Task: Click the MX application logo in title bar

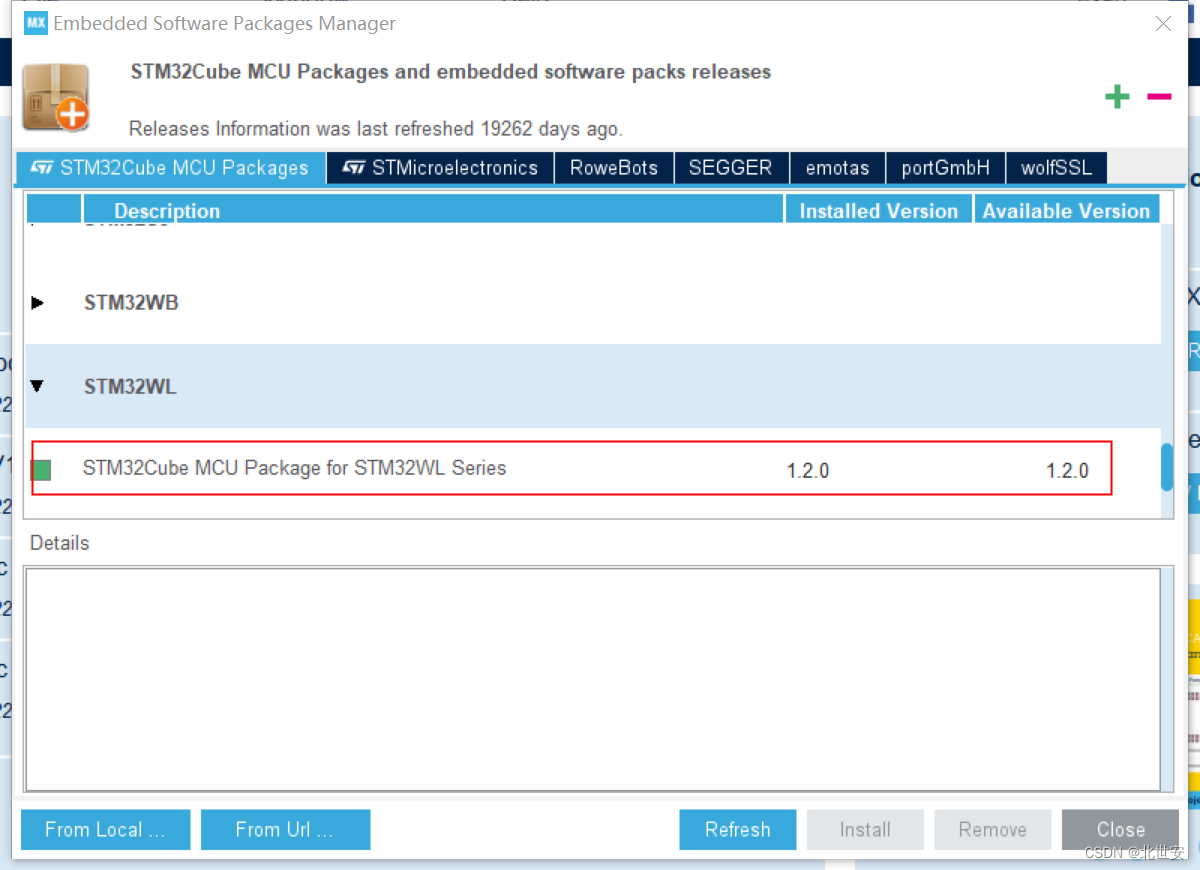Action: coord(36,23)
